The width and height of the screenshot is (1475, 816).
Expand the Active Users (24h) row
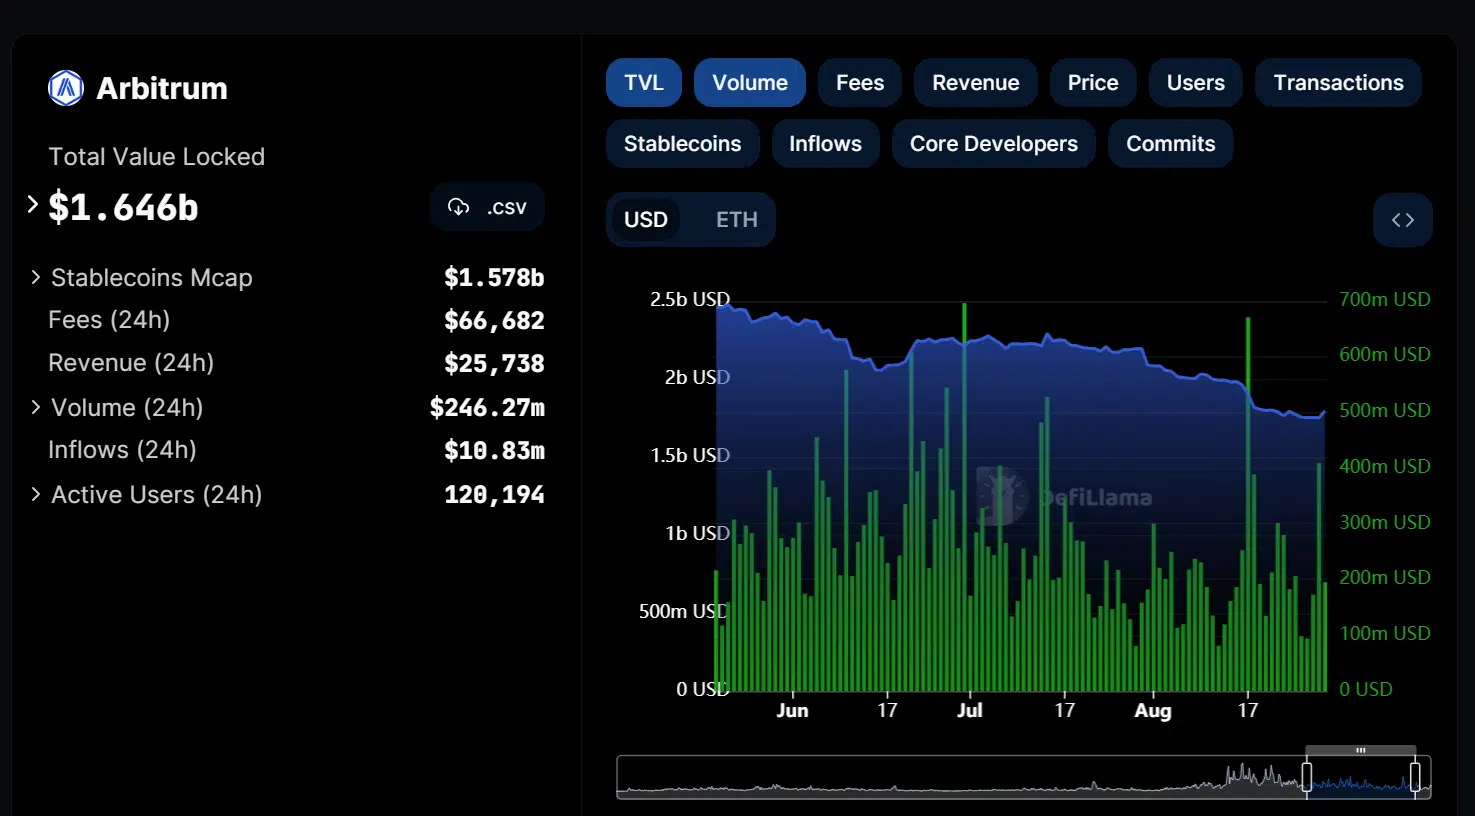point(36,494)
